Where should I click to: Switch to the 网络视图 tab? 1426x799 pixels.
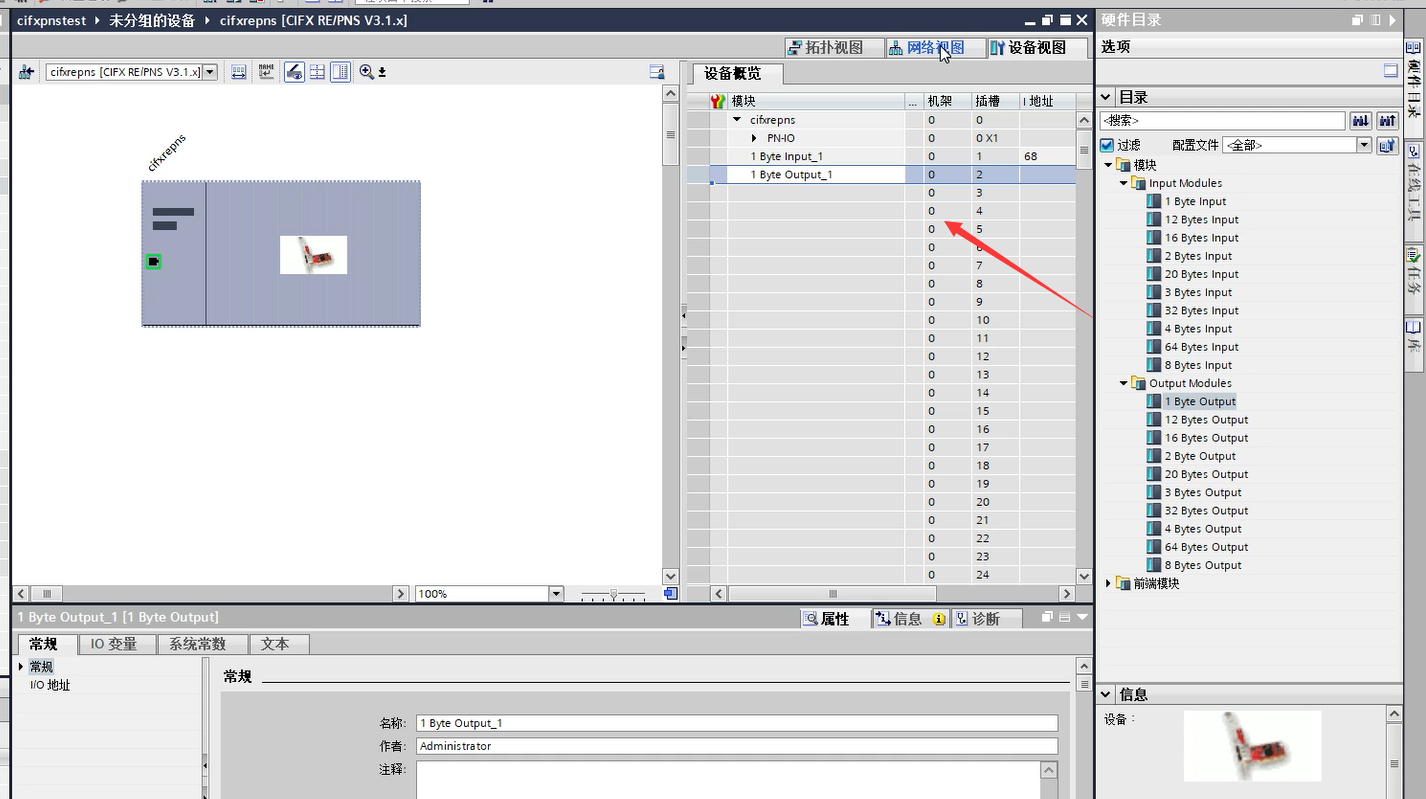click(926, 48)
